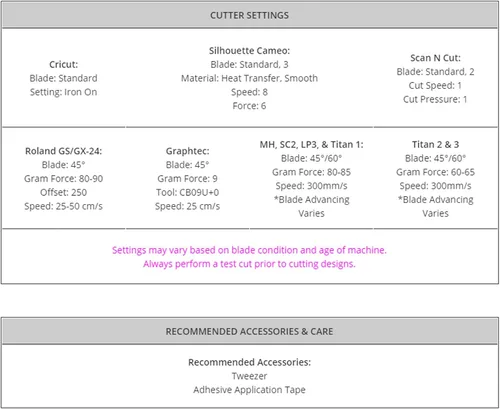This screenshot has height=409, width=500.
Task: Select the Cricut settings heading
Action: (x=63, y=64)
